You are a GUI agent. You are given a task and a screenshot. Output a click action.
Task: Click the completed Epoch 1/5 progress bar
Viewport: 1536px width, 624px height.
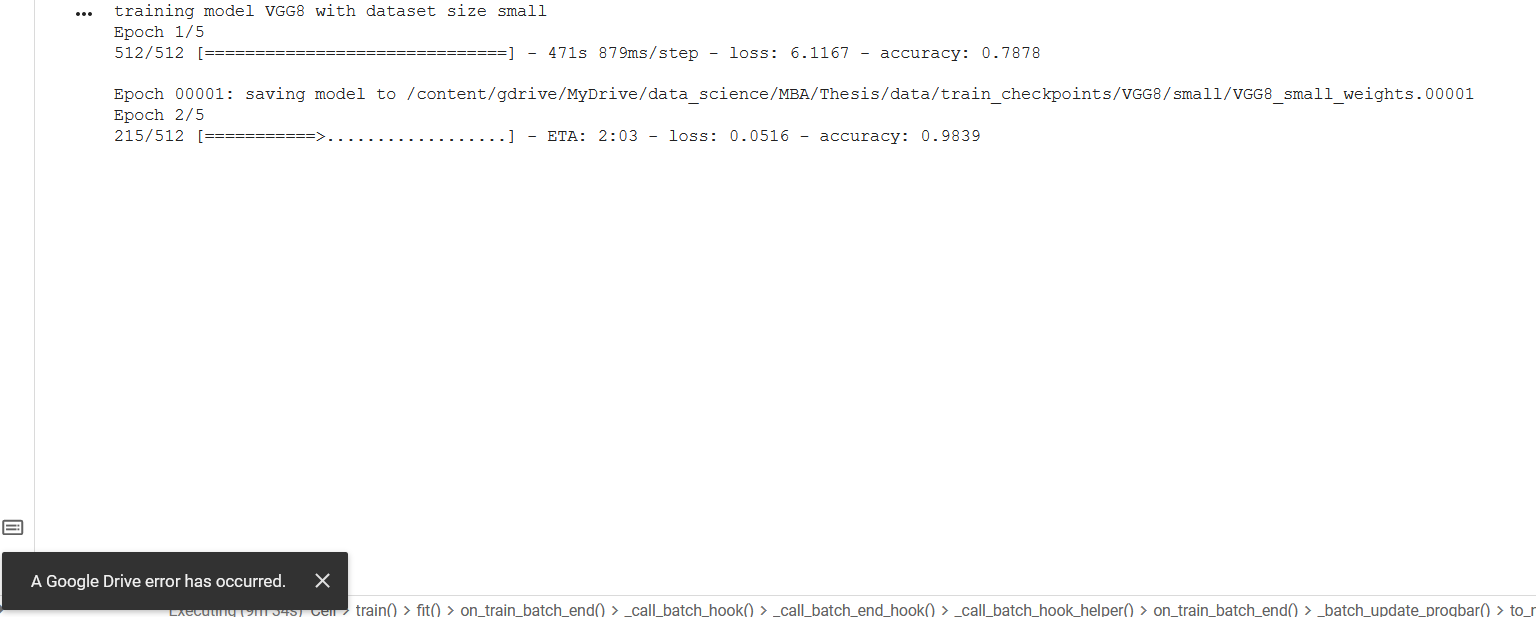(356, 53)
